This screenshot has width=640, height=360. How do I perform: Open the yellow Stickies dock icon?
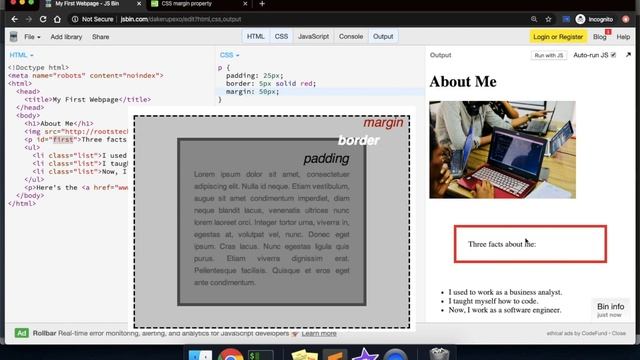304,354
